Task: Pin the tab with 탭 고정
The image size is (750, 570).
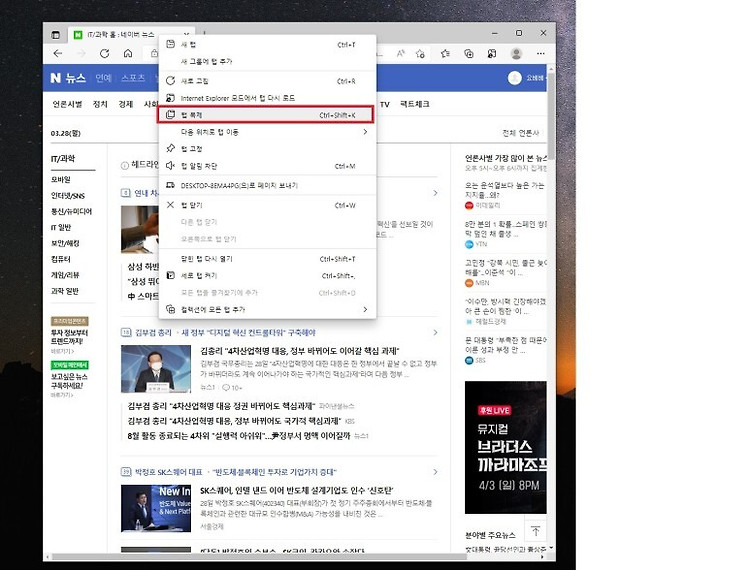Action: click(x=267, y=149)
